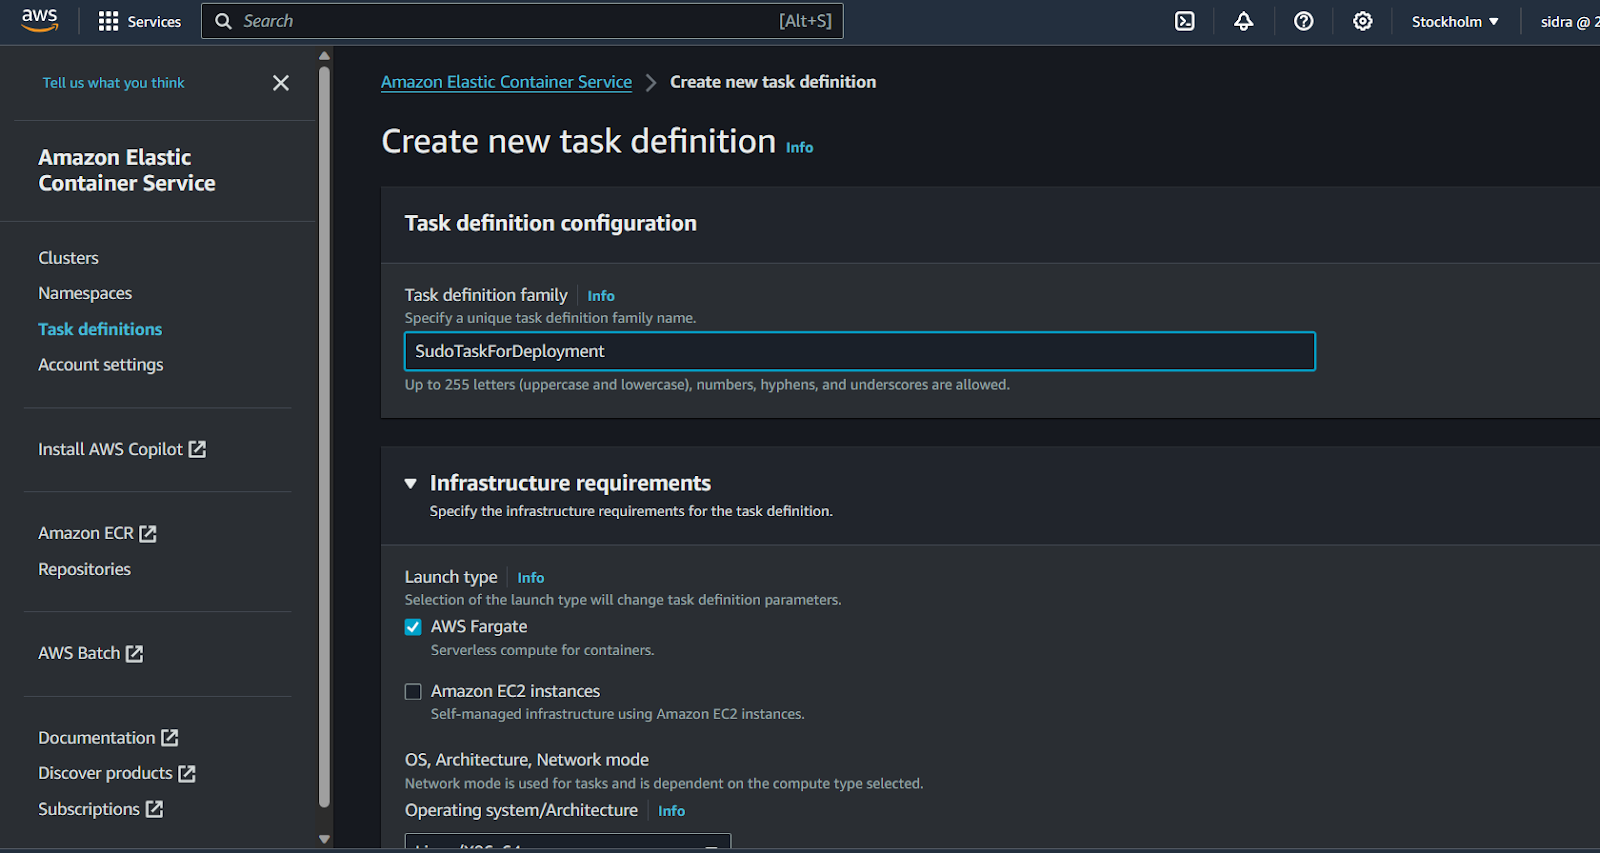Open the AWS home logo
Image resolution: width=1600 pixels, height=853 pixels.
(40, 20)
